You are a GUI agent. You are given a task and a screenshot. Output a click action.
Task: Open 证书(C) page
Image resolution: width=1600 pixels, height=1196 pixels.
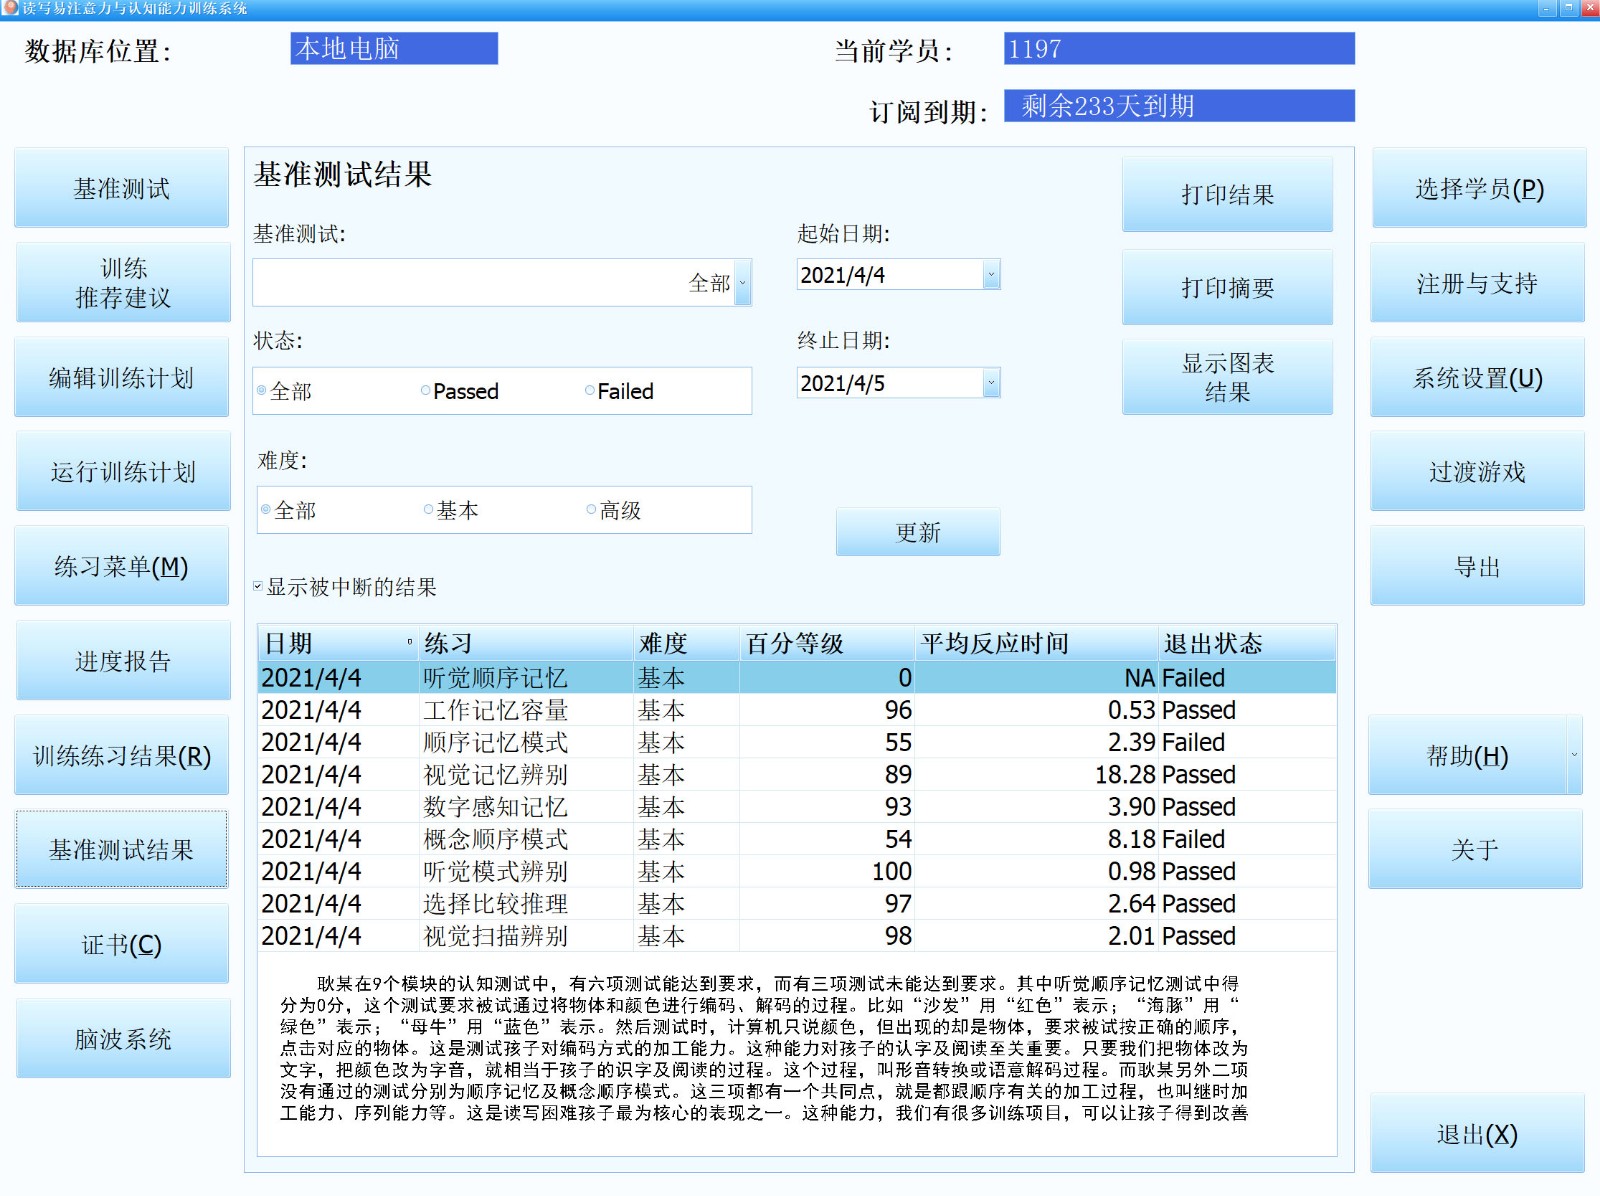[122, 944]
